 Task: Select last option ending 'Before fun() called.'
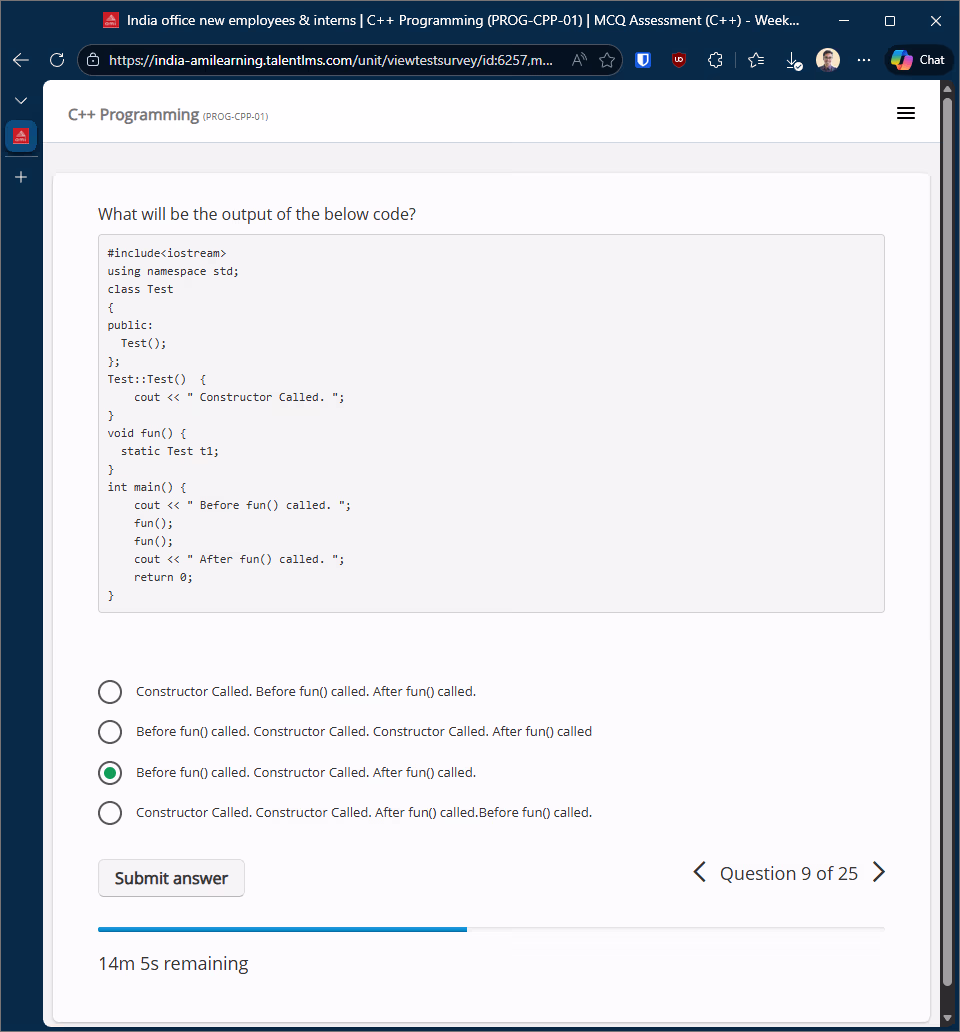point(110,813)
